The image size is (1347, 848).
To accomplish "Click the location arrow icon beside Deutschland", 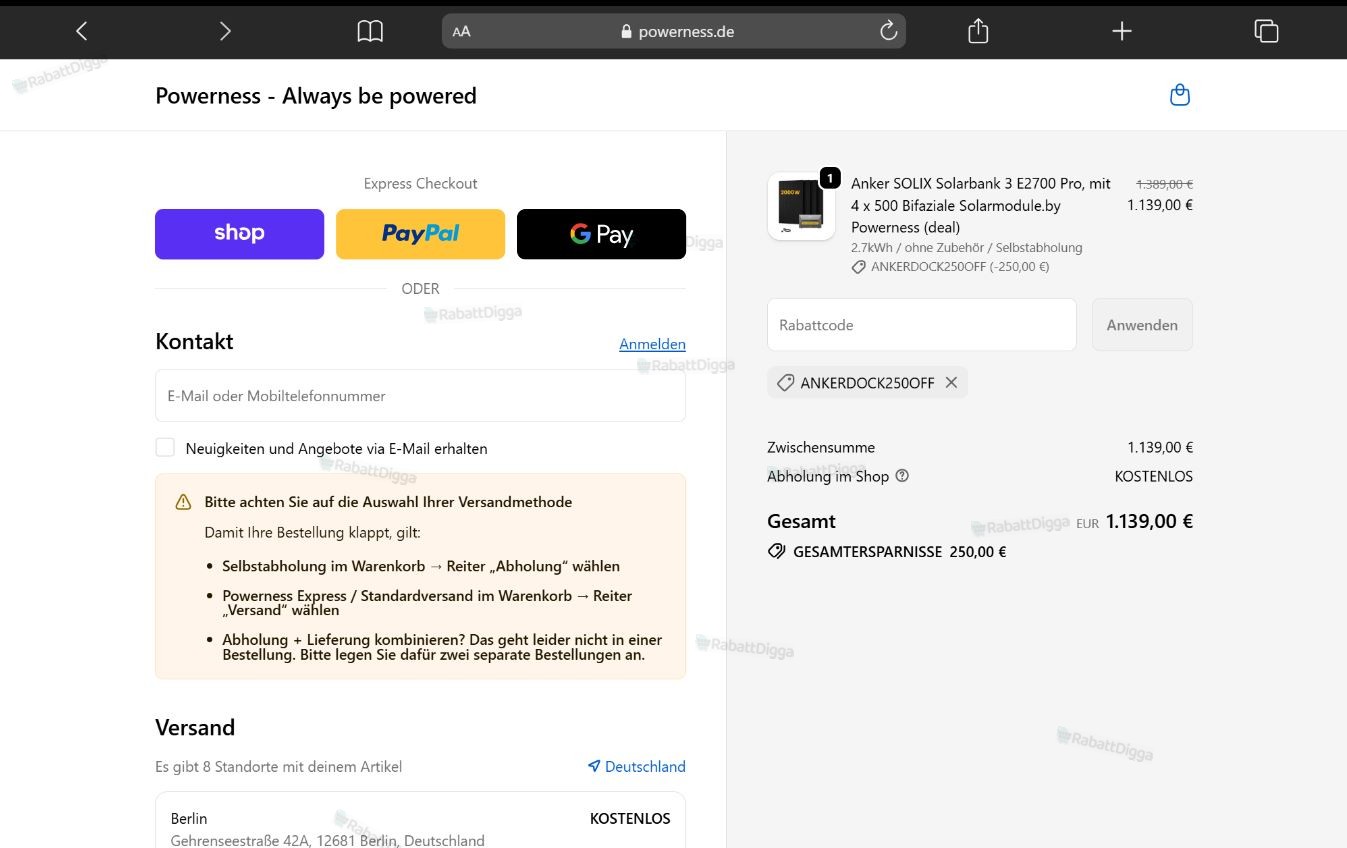I will tap(594, 766).
